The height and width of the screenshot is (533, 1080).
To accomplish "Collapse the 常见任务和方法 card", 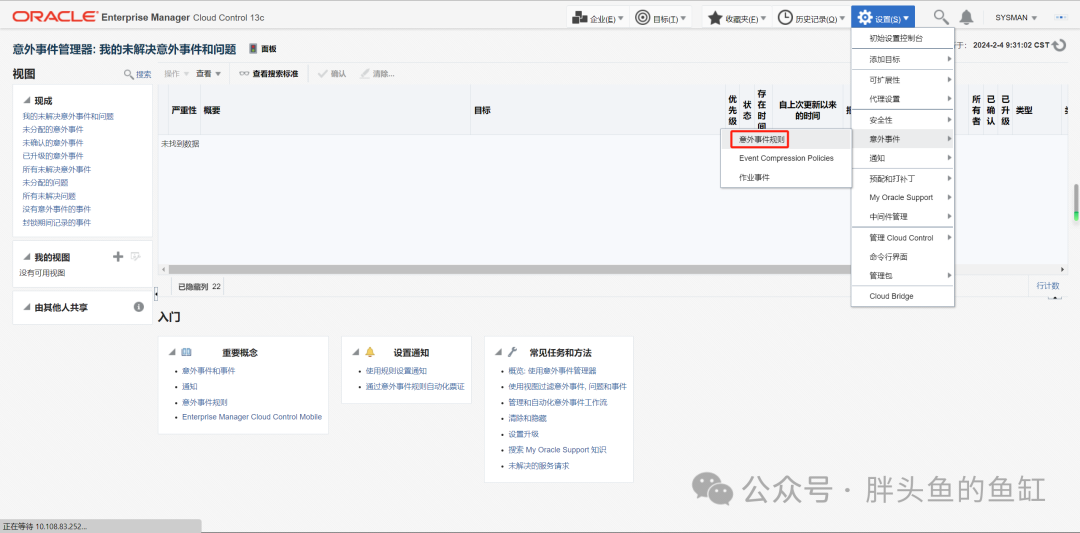I will click(499, 353).
